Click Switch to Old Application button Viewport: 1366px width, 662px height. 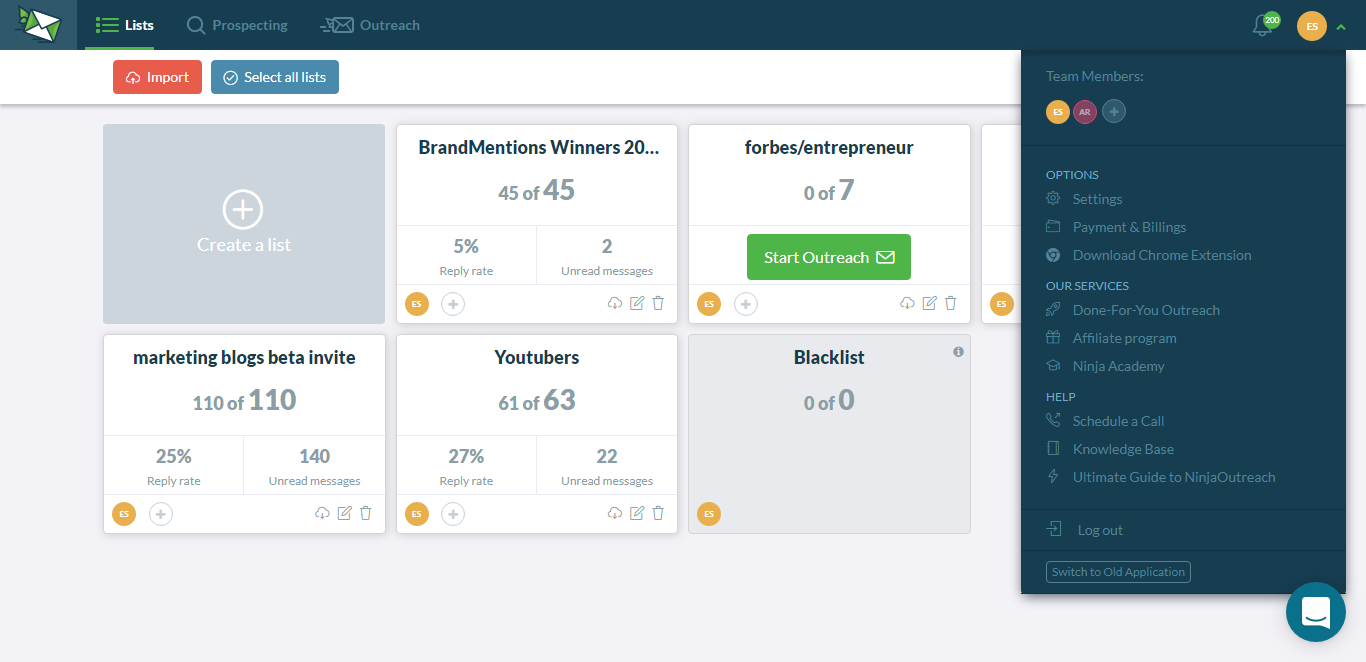click(x=1118, y=572)
